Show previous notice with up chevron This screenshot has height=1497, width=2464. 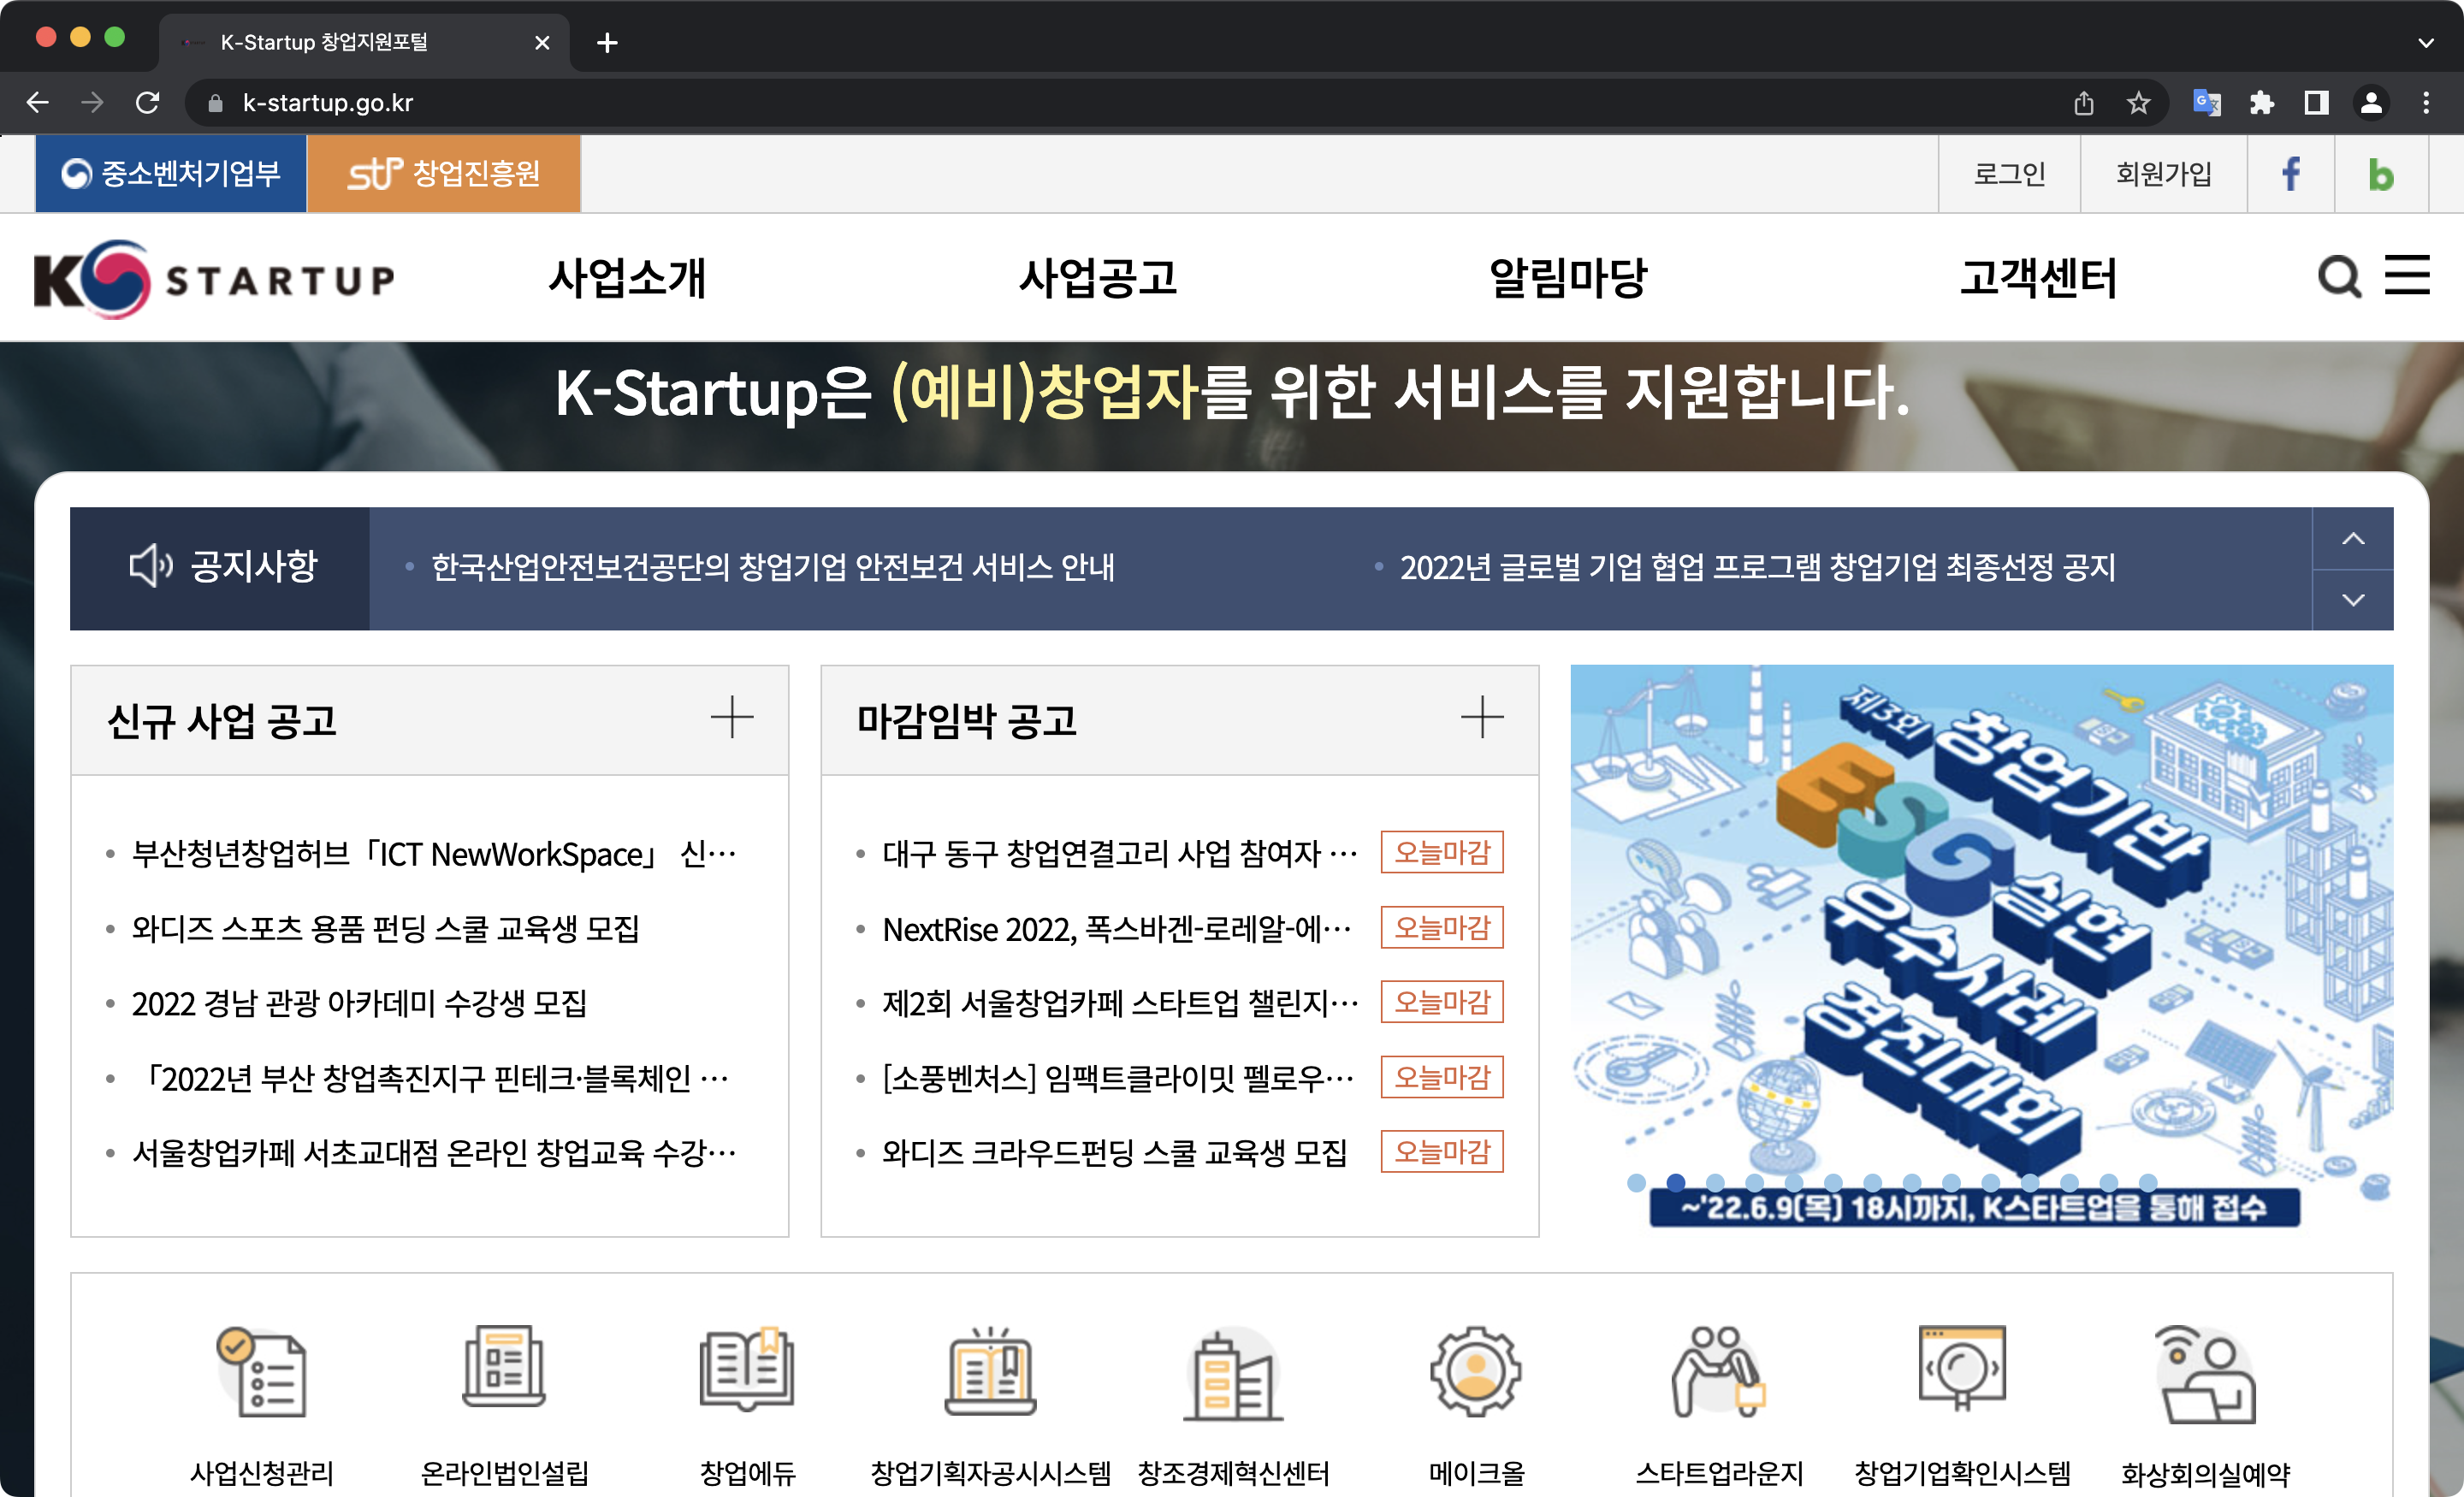point(2353,539)
